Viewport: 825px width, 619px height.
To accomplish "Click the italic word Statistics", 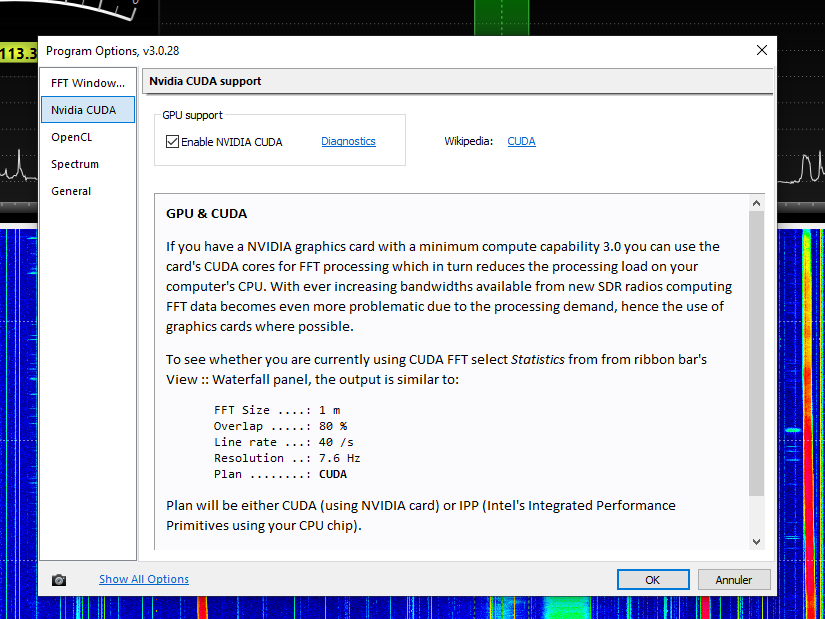I will pyautogui.click(x=538, y=360).
